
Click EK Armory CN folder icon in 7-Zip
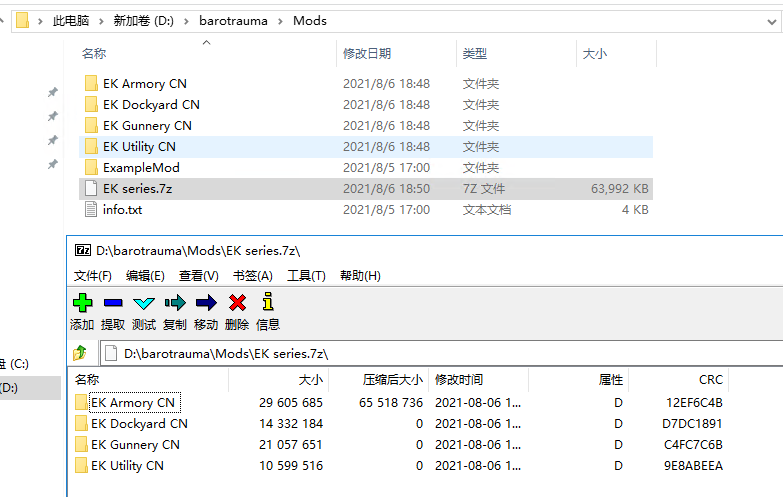tap(81, 402)
